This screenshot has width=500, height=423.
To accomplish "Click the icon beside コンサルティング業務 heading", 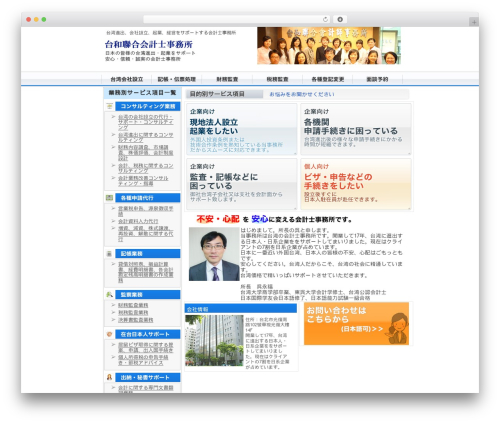I will point(109,106).
